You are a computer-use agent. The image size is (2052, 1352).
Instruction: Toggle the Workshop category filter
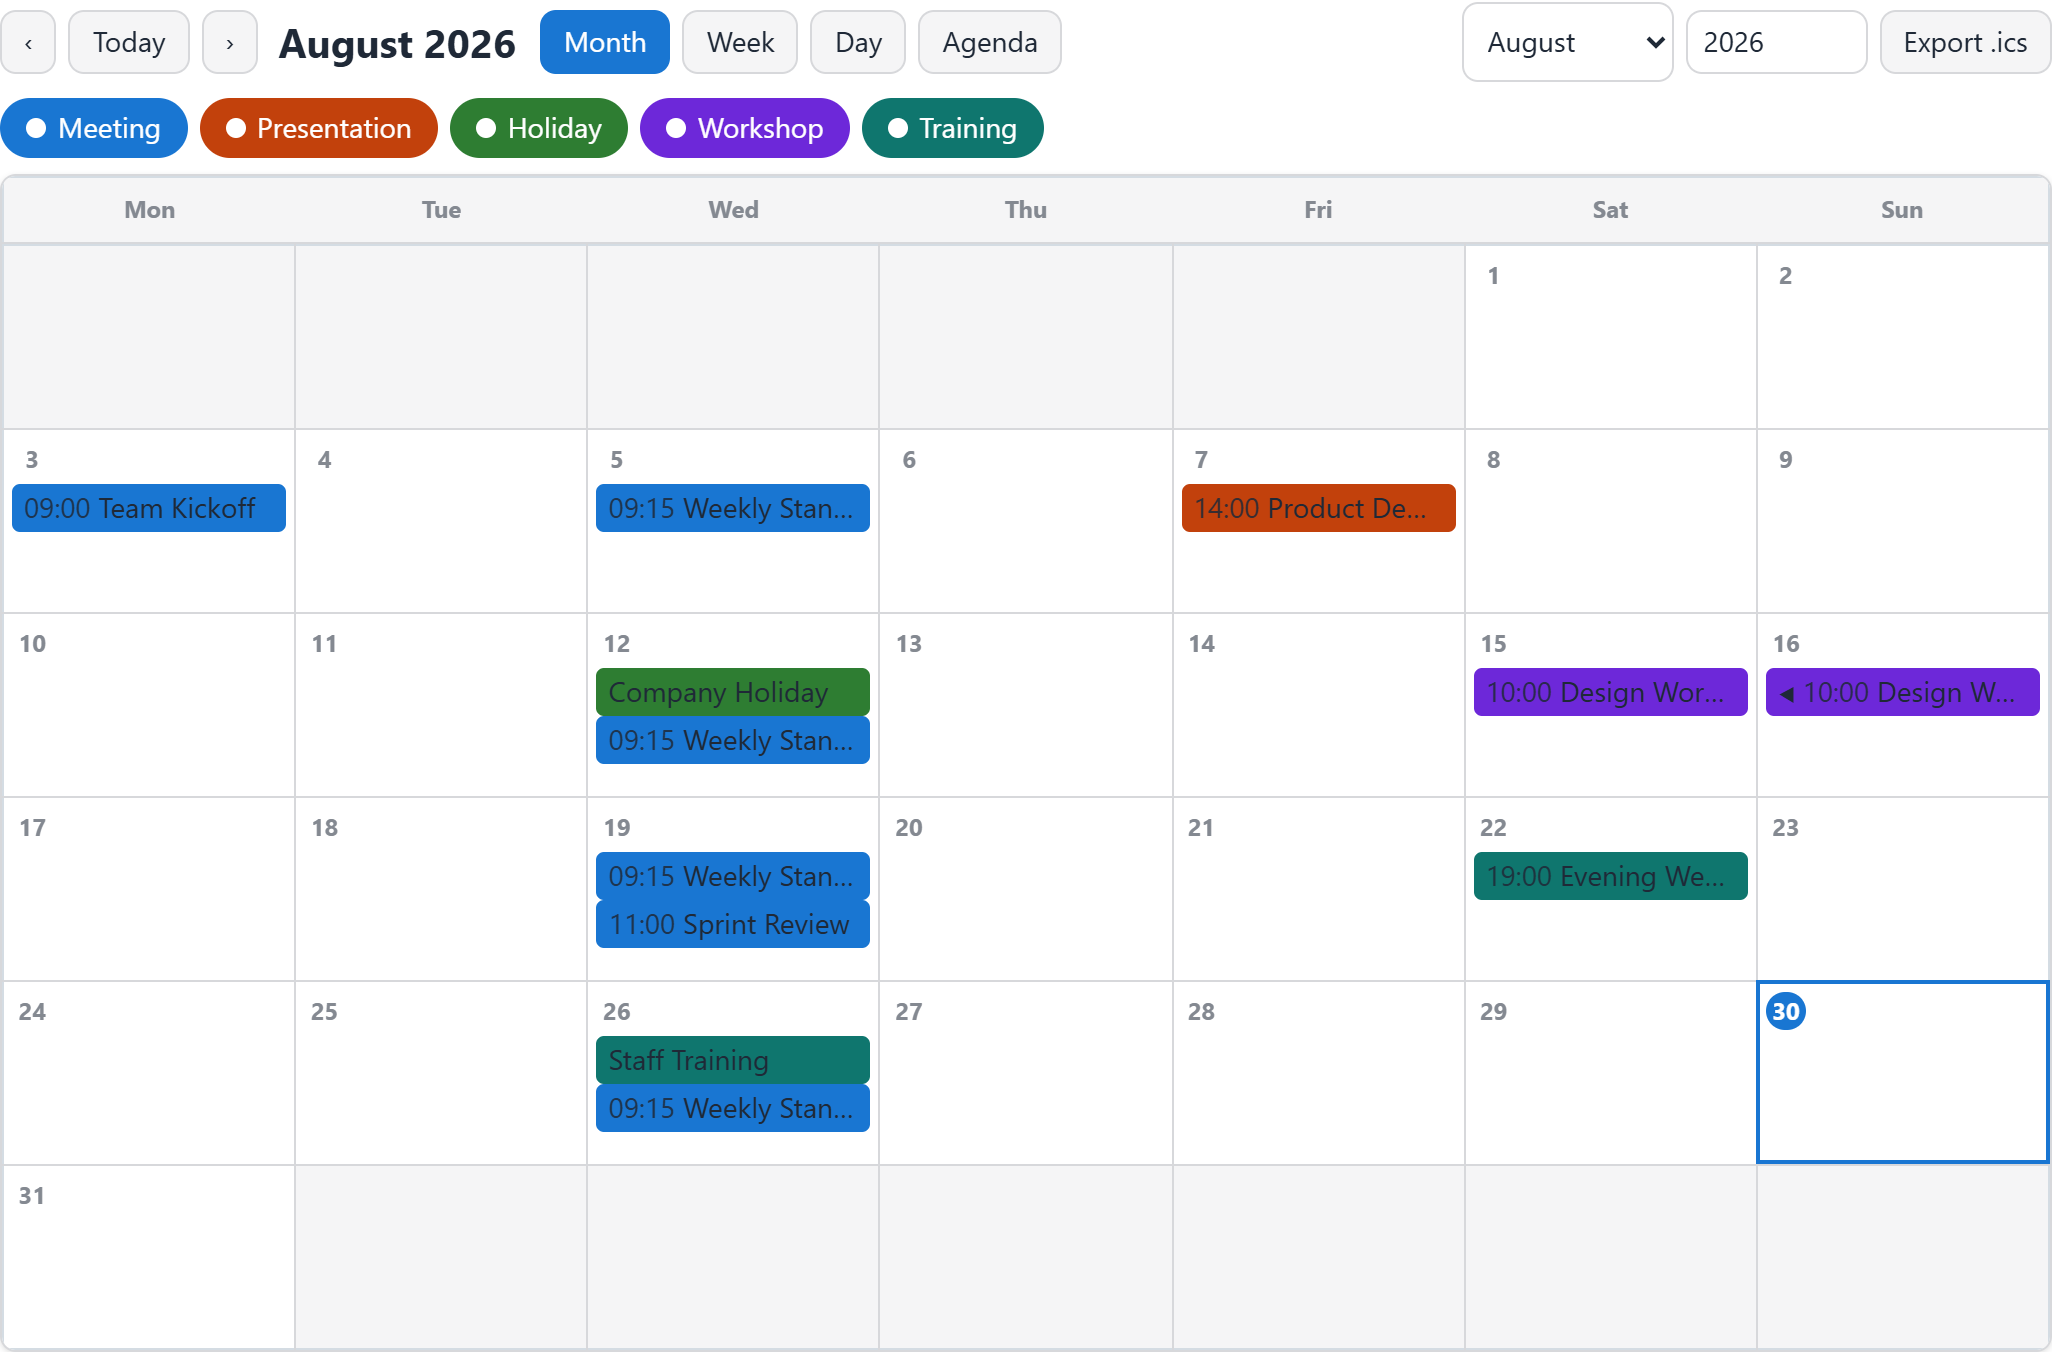pos(745,128)
